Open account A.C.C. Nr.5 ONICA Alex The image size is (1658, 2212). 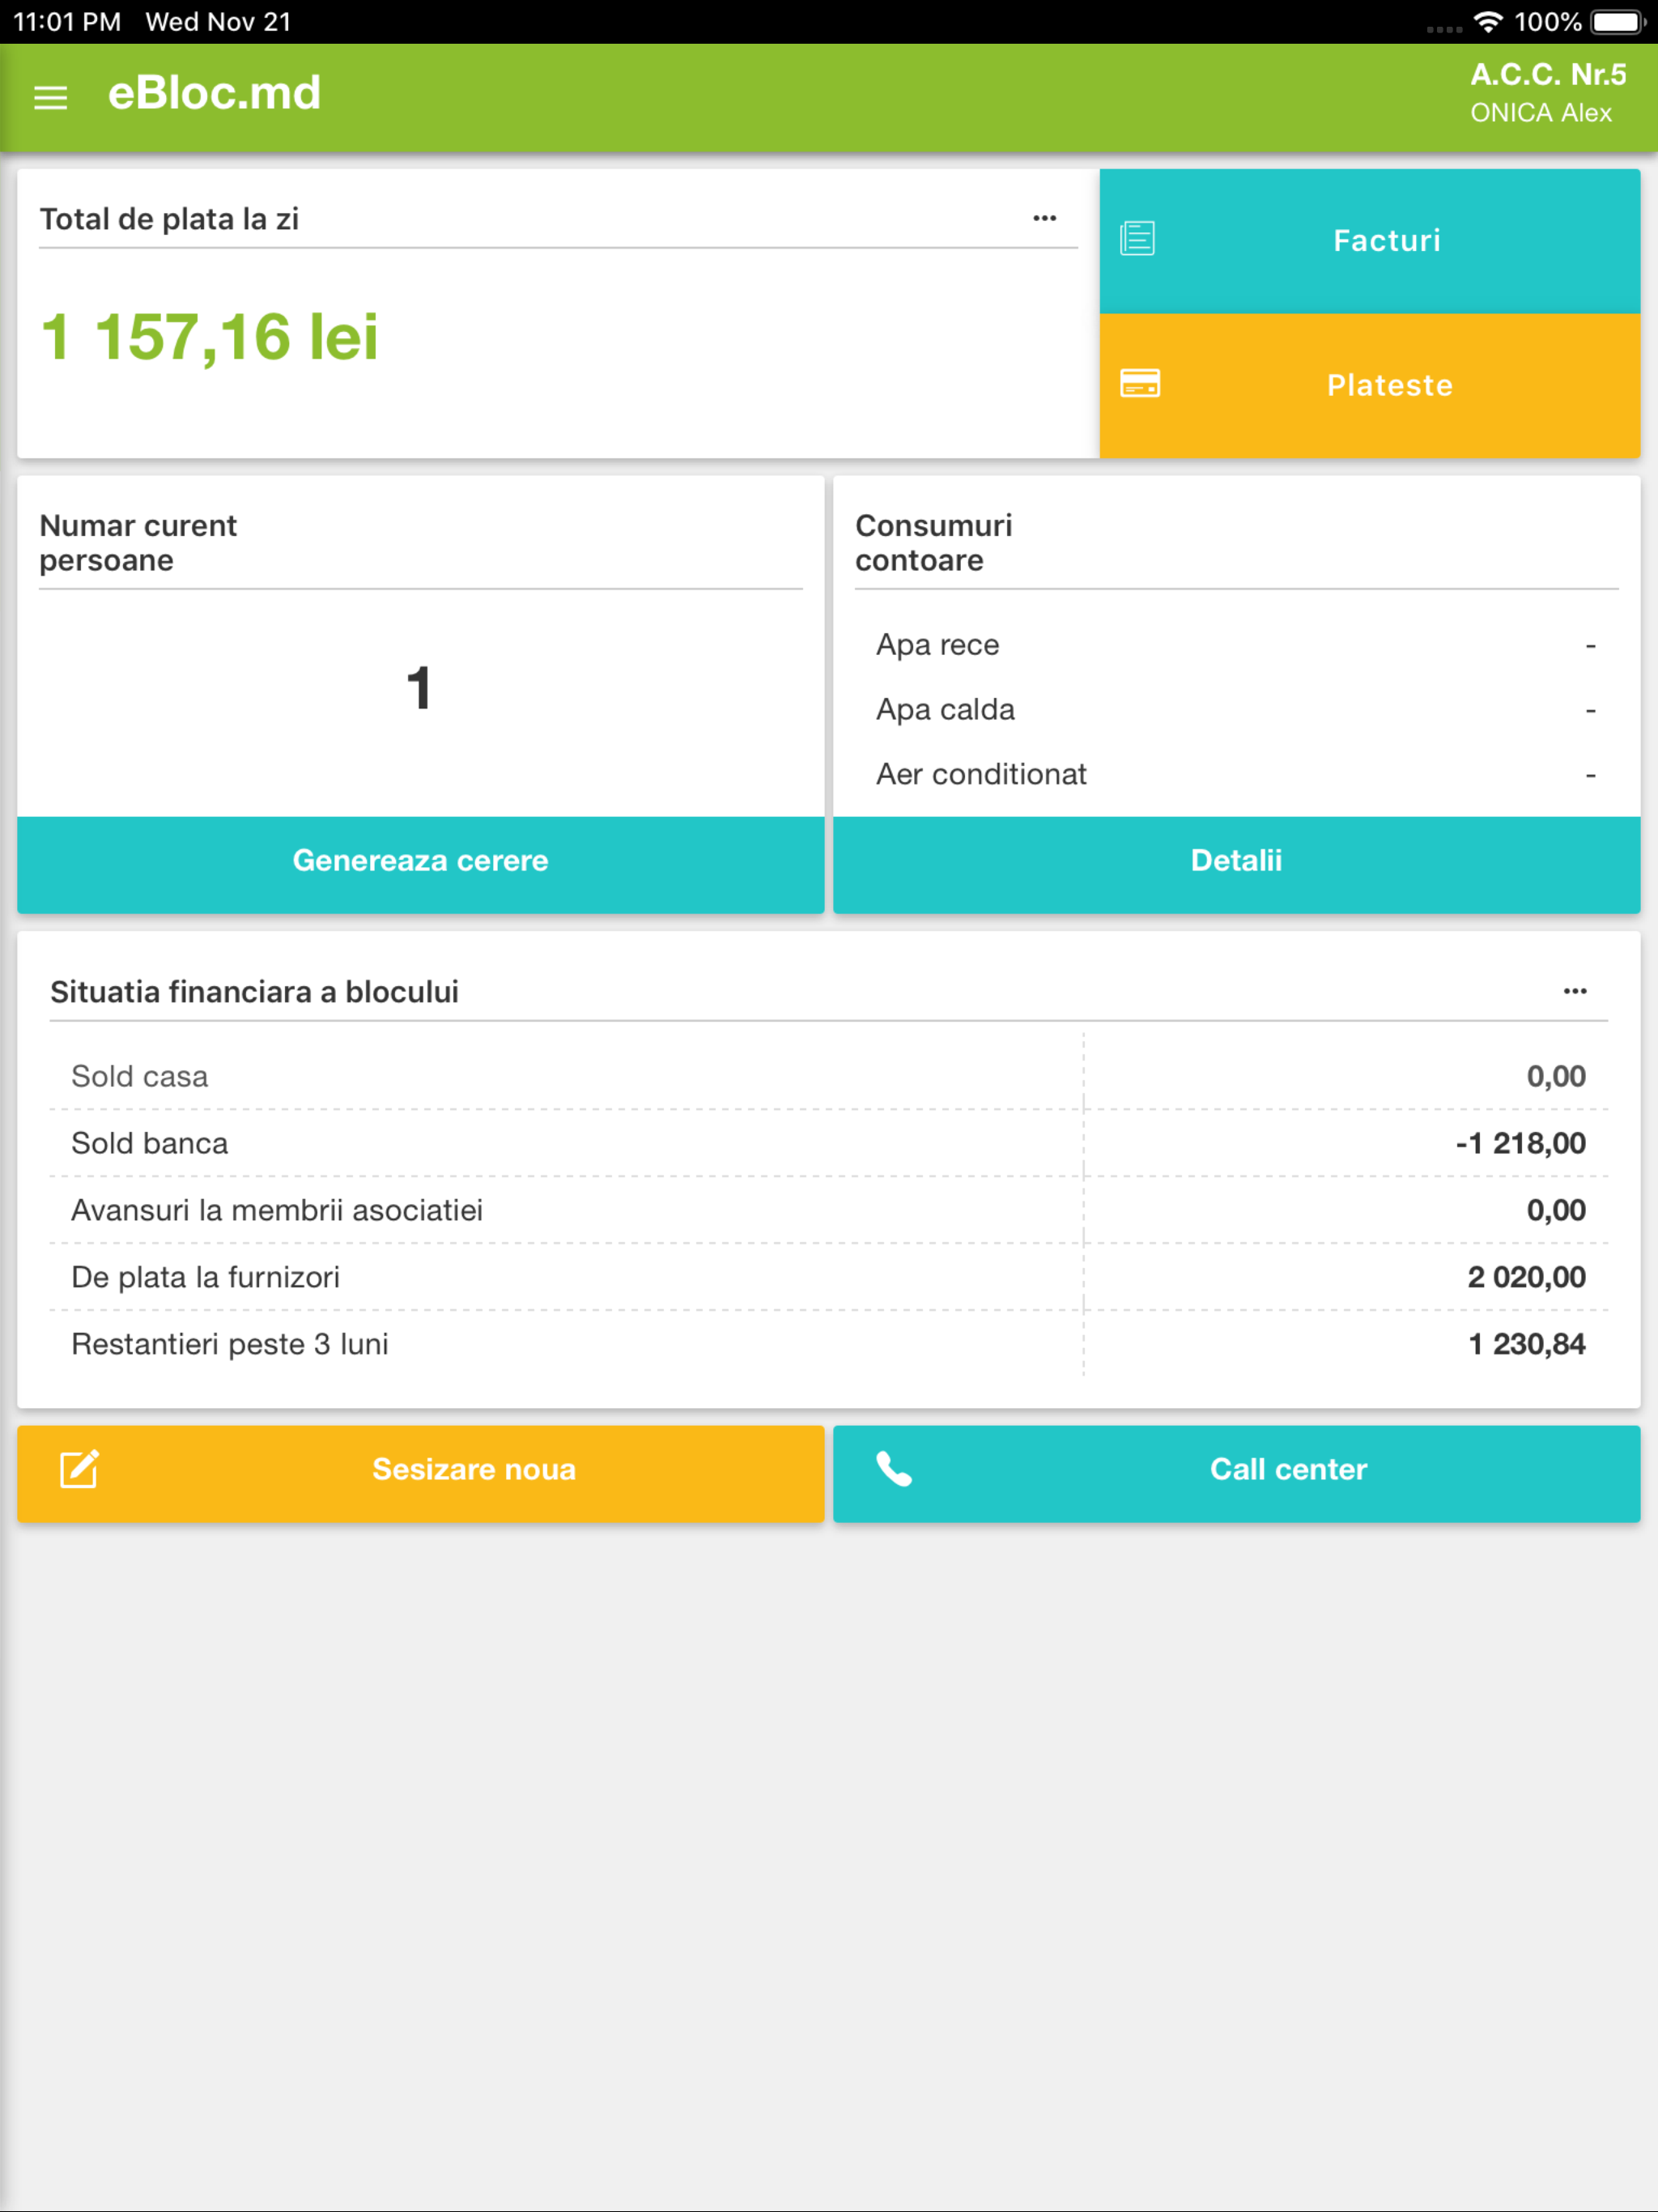(x=1547, y=93)
